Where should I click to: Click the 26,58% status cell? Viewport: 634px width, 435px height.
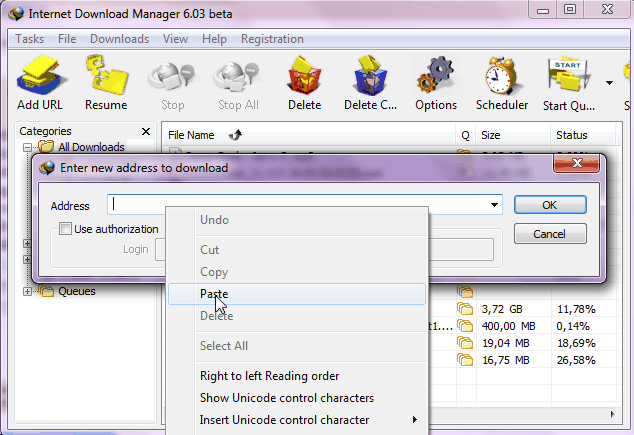576,360
